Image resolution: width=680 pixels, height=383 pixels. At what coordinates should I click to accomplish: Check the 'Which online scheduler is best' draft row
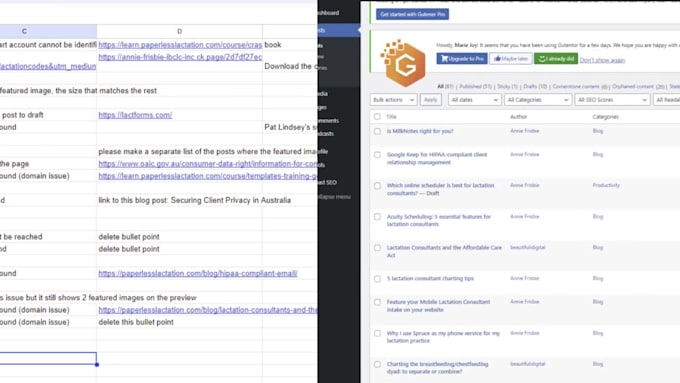[x=377, y=186]
